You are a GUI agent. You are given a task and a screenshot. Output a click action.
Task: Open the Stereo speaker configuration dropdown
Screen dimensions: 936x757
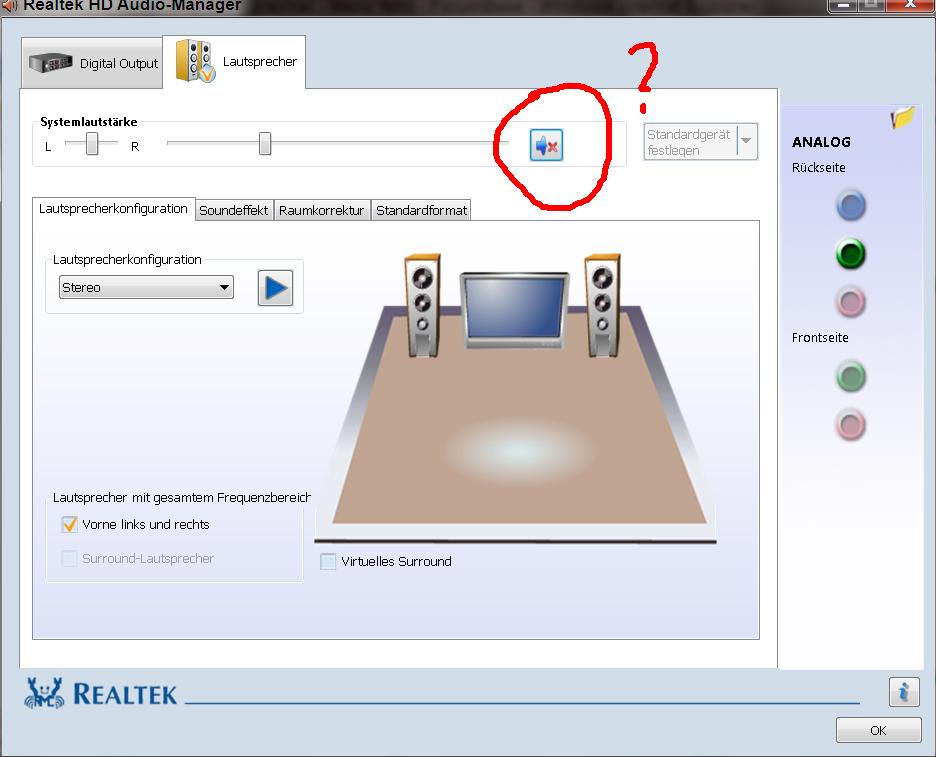click(146, 287)
